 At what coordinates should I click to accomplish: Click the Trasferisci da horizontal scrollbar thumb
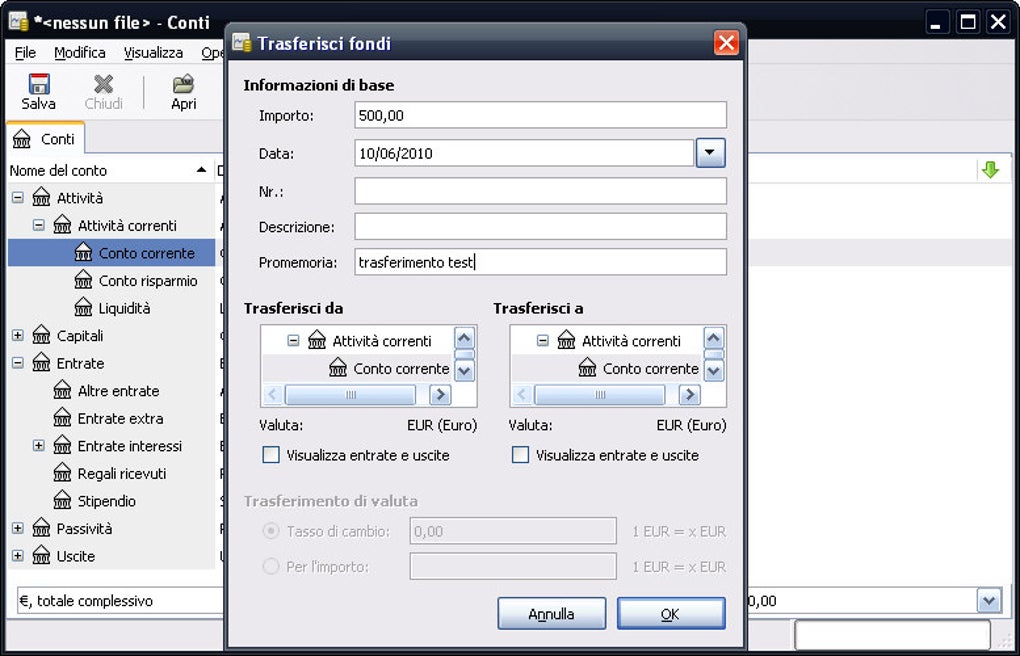(350, 394)
